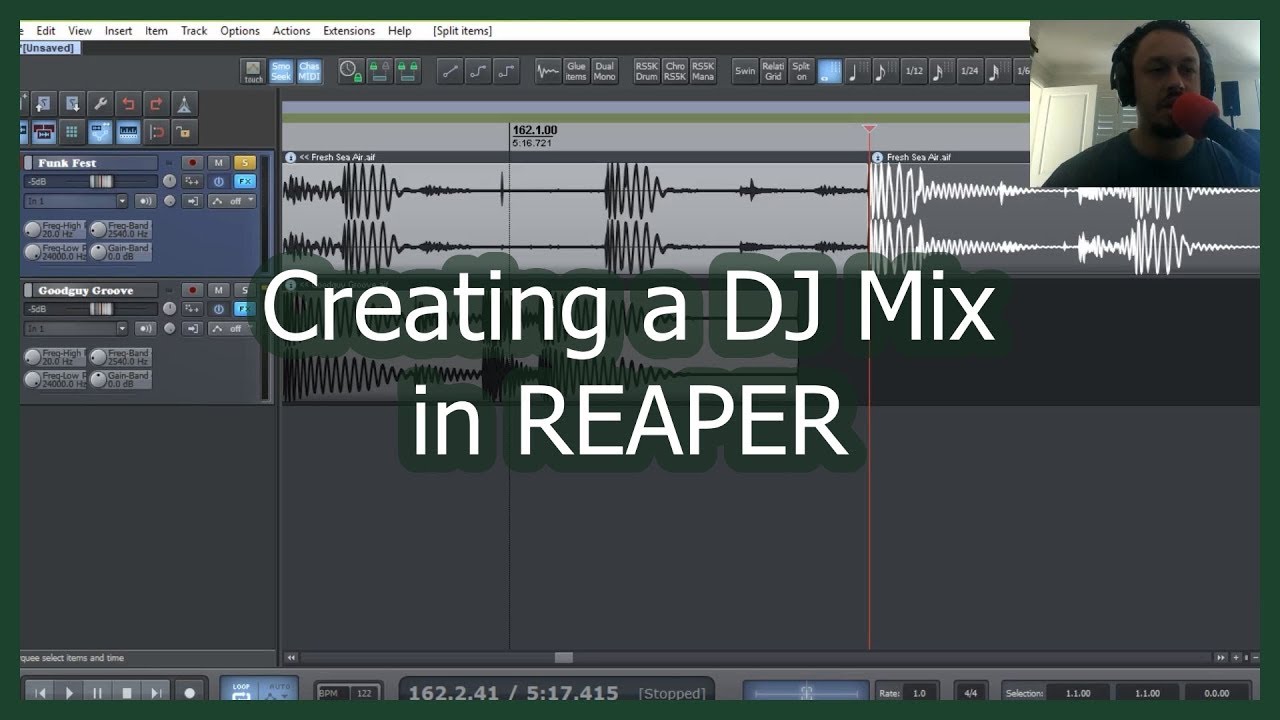This screenshot has width=1280, height=720.
Task: Click the transport Play button
Action: (x=69, y=692)
